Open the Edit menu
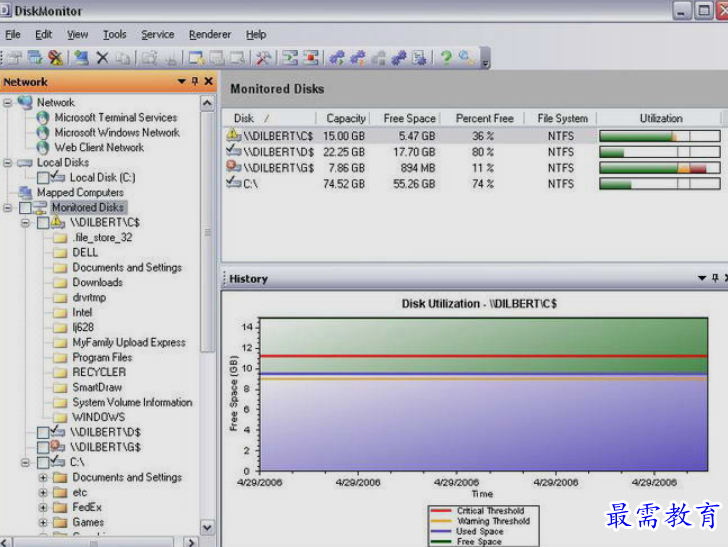The height and width of the screenshot is (547, 728). coord(44,34)
